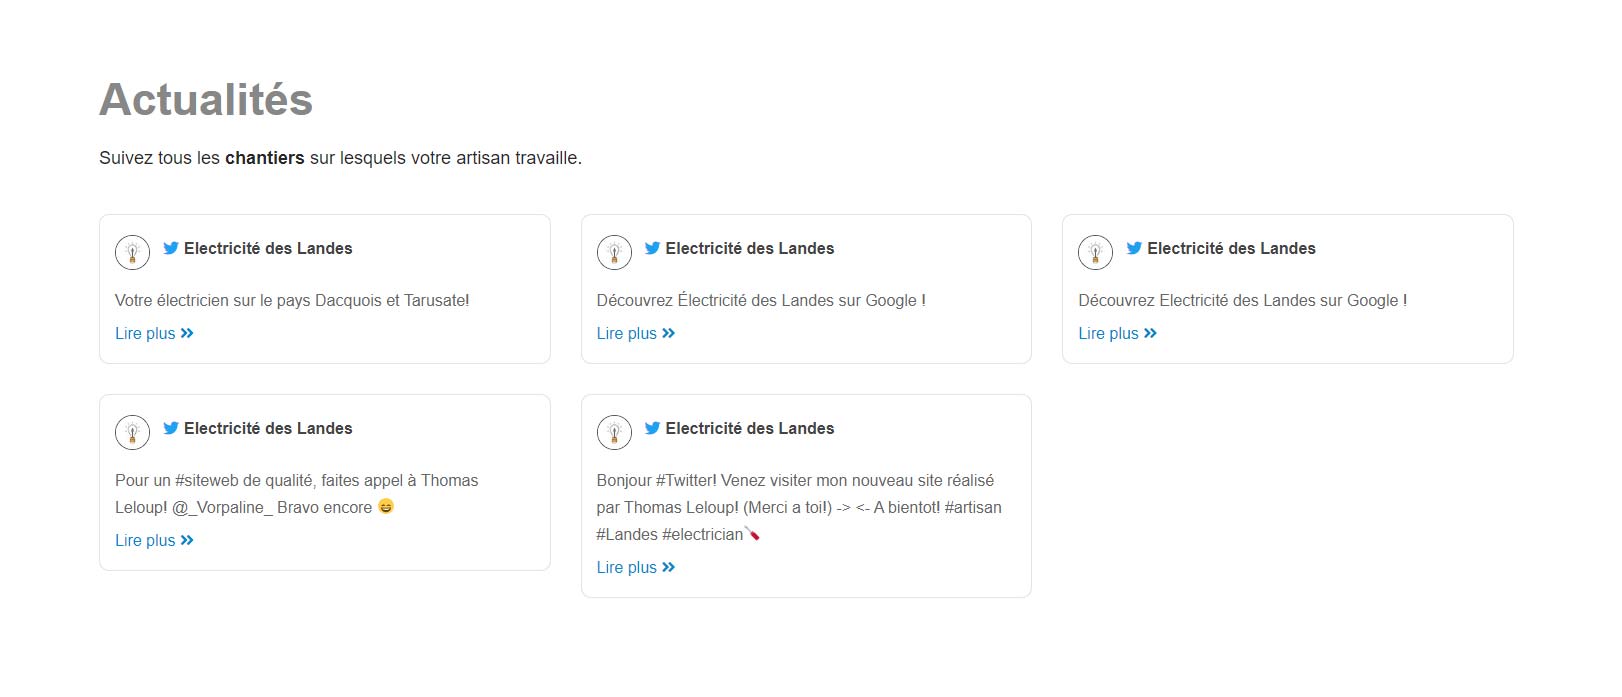
Task: Click the Twitter bird on the Bonjour #Twitter card
Action: (x=653, y=428)
